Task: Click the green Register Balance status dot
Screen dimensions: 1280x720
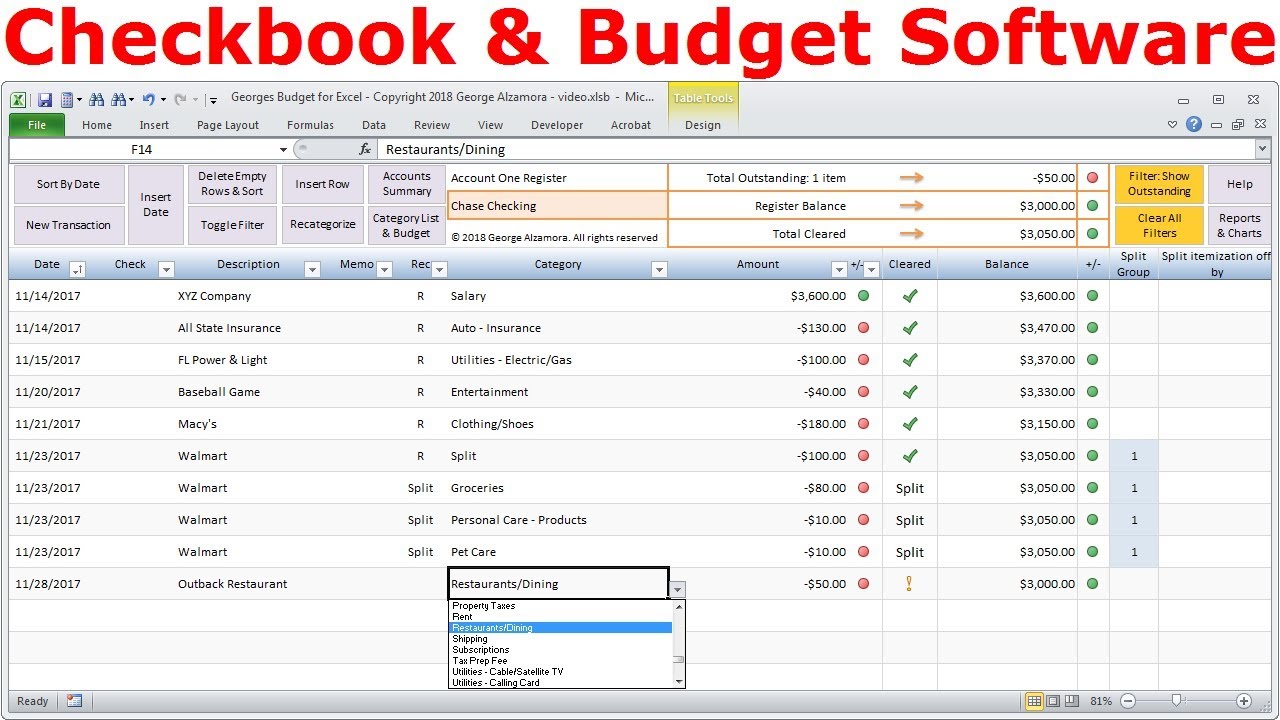Action: 1092,206
